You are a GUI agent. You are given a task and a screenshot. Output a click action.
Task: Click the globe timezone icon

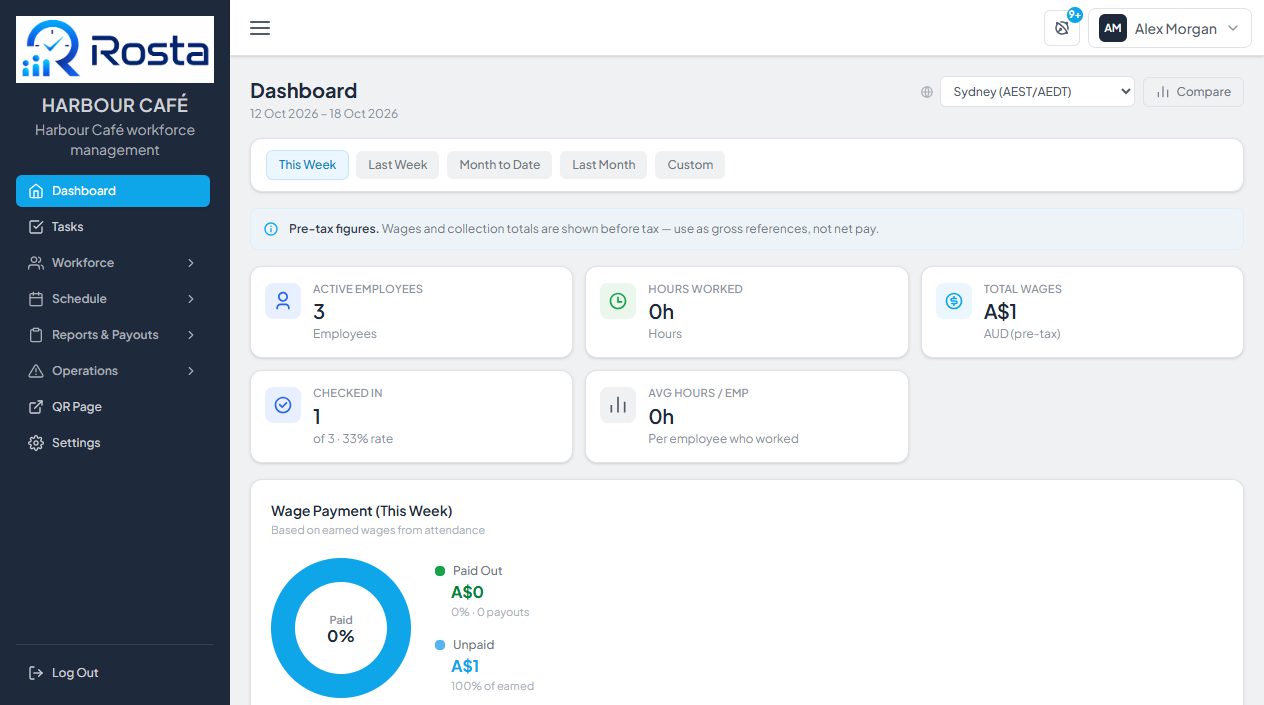coord(927,92)
